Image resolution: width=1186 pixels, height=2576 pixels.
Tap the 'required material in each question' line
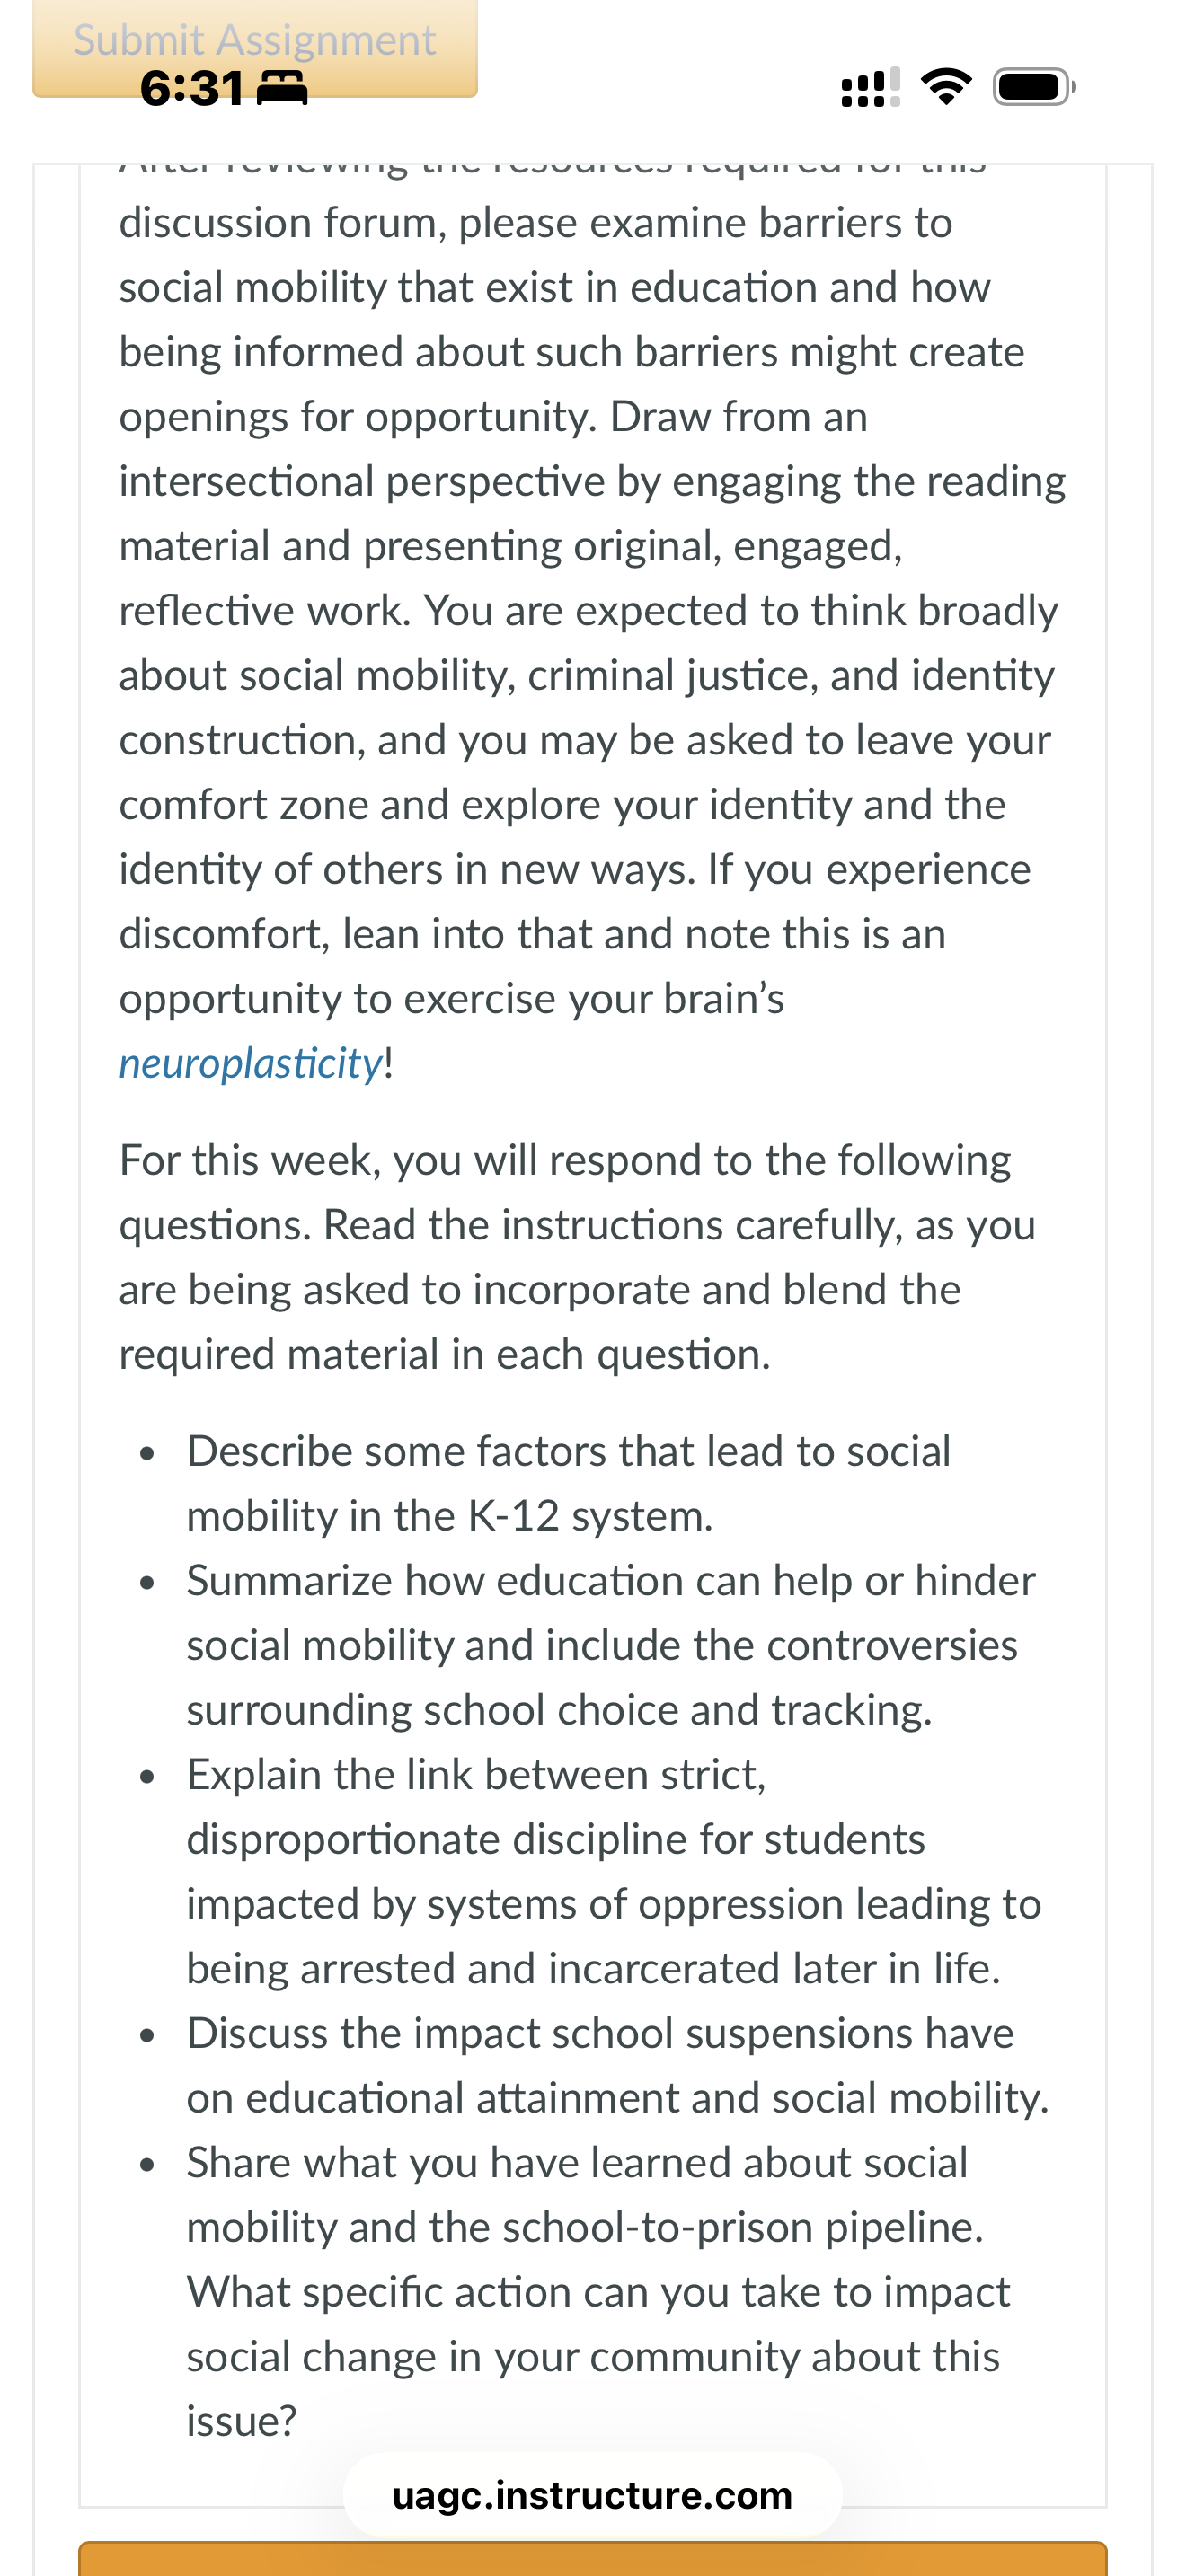[x=445, y=1354]
